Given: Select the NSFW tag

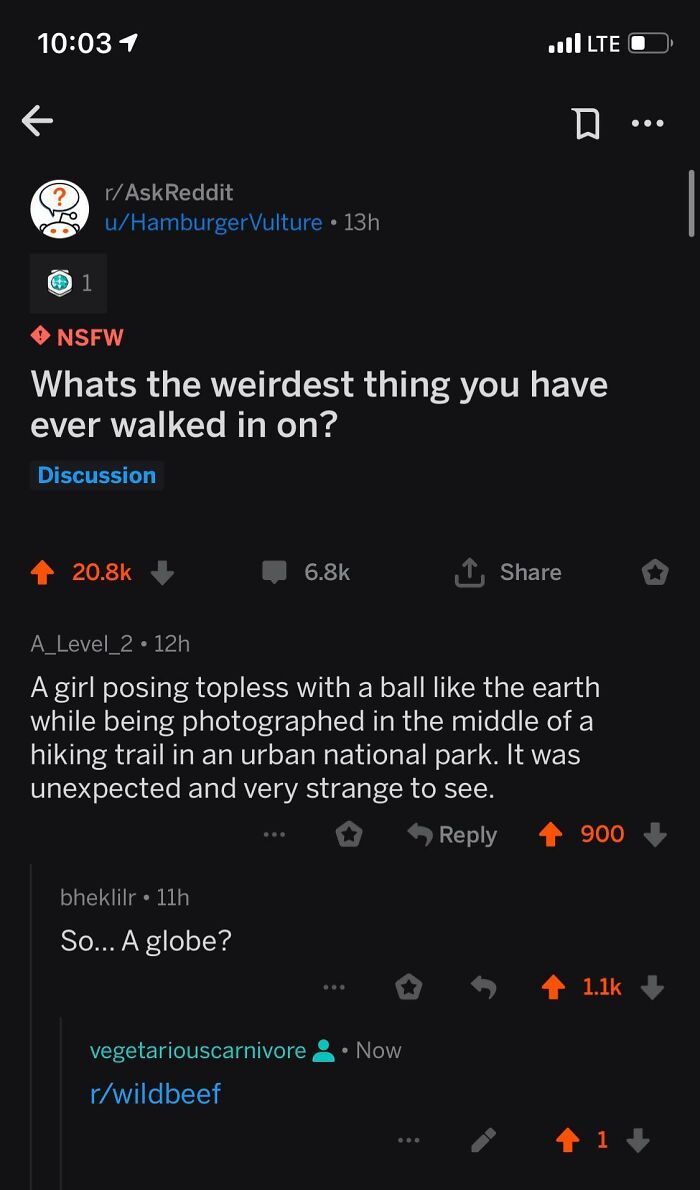Looking at the screenshot, I should point(76,338).
